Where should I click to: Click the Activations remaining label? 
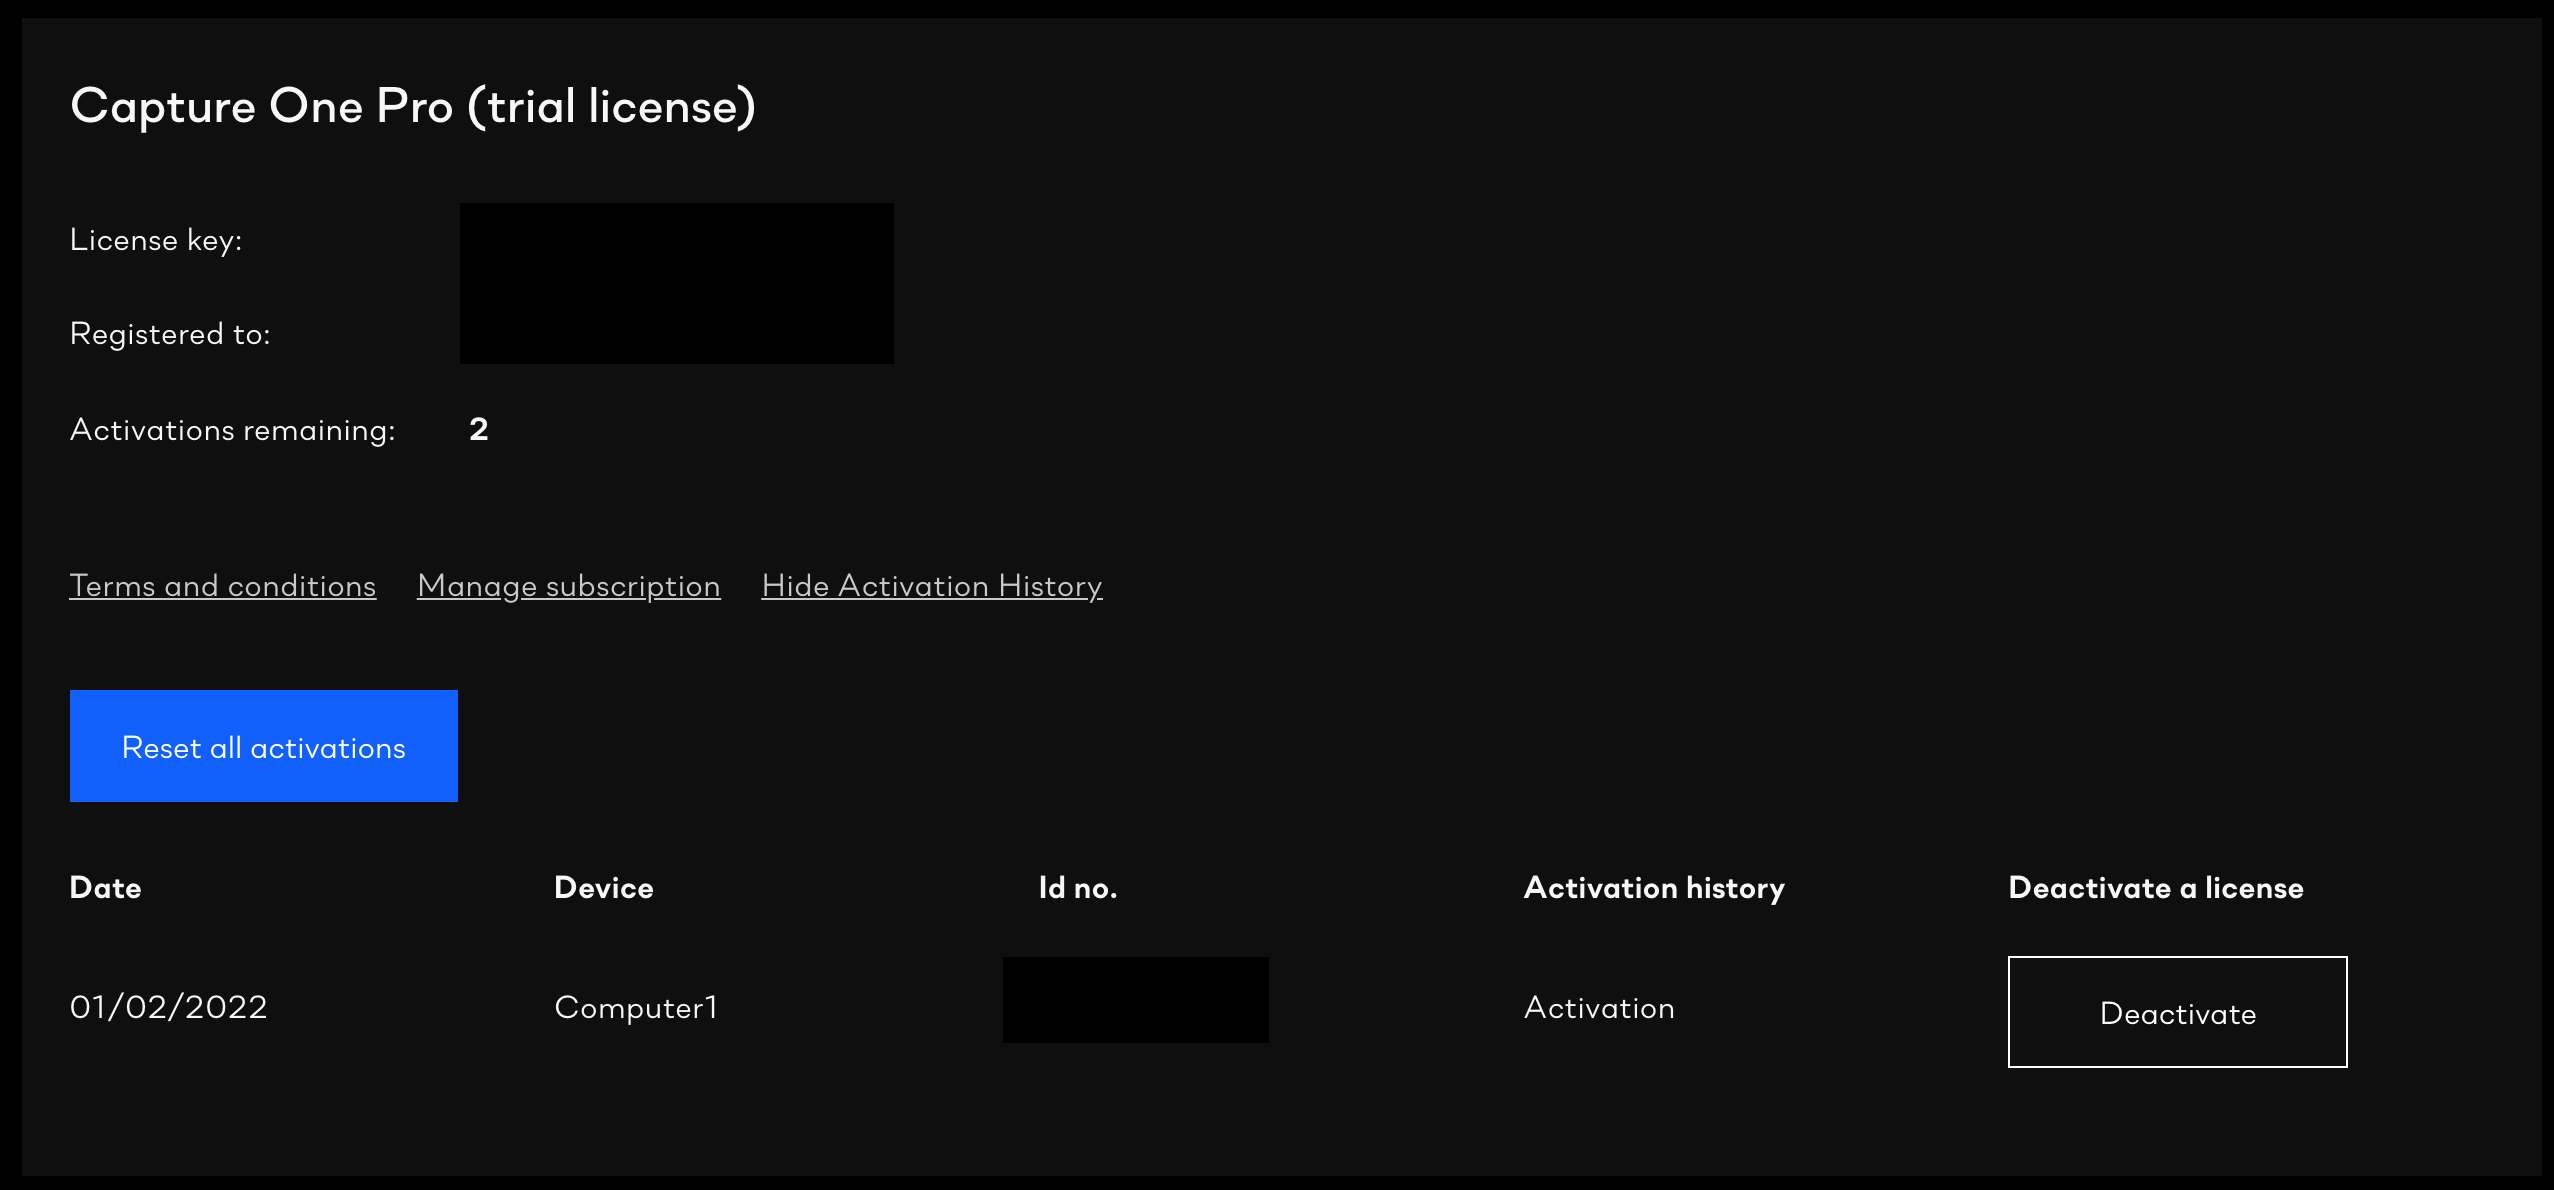coord(233,430)
